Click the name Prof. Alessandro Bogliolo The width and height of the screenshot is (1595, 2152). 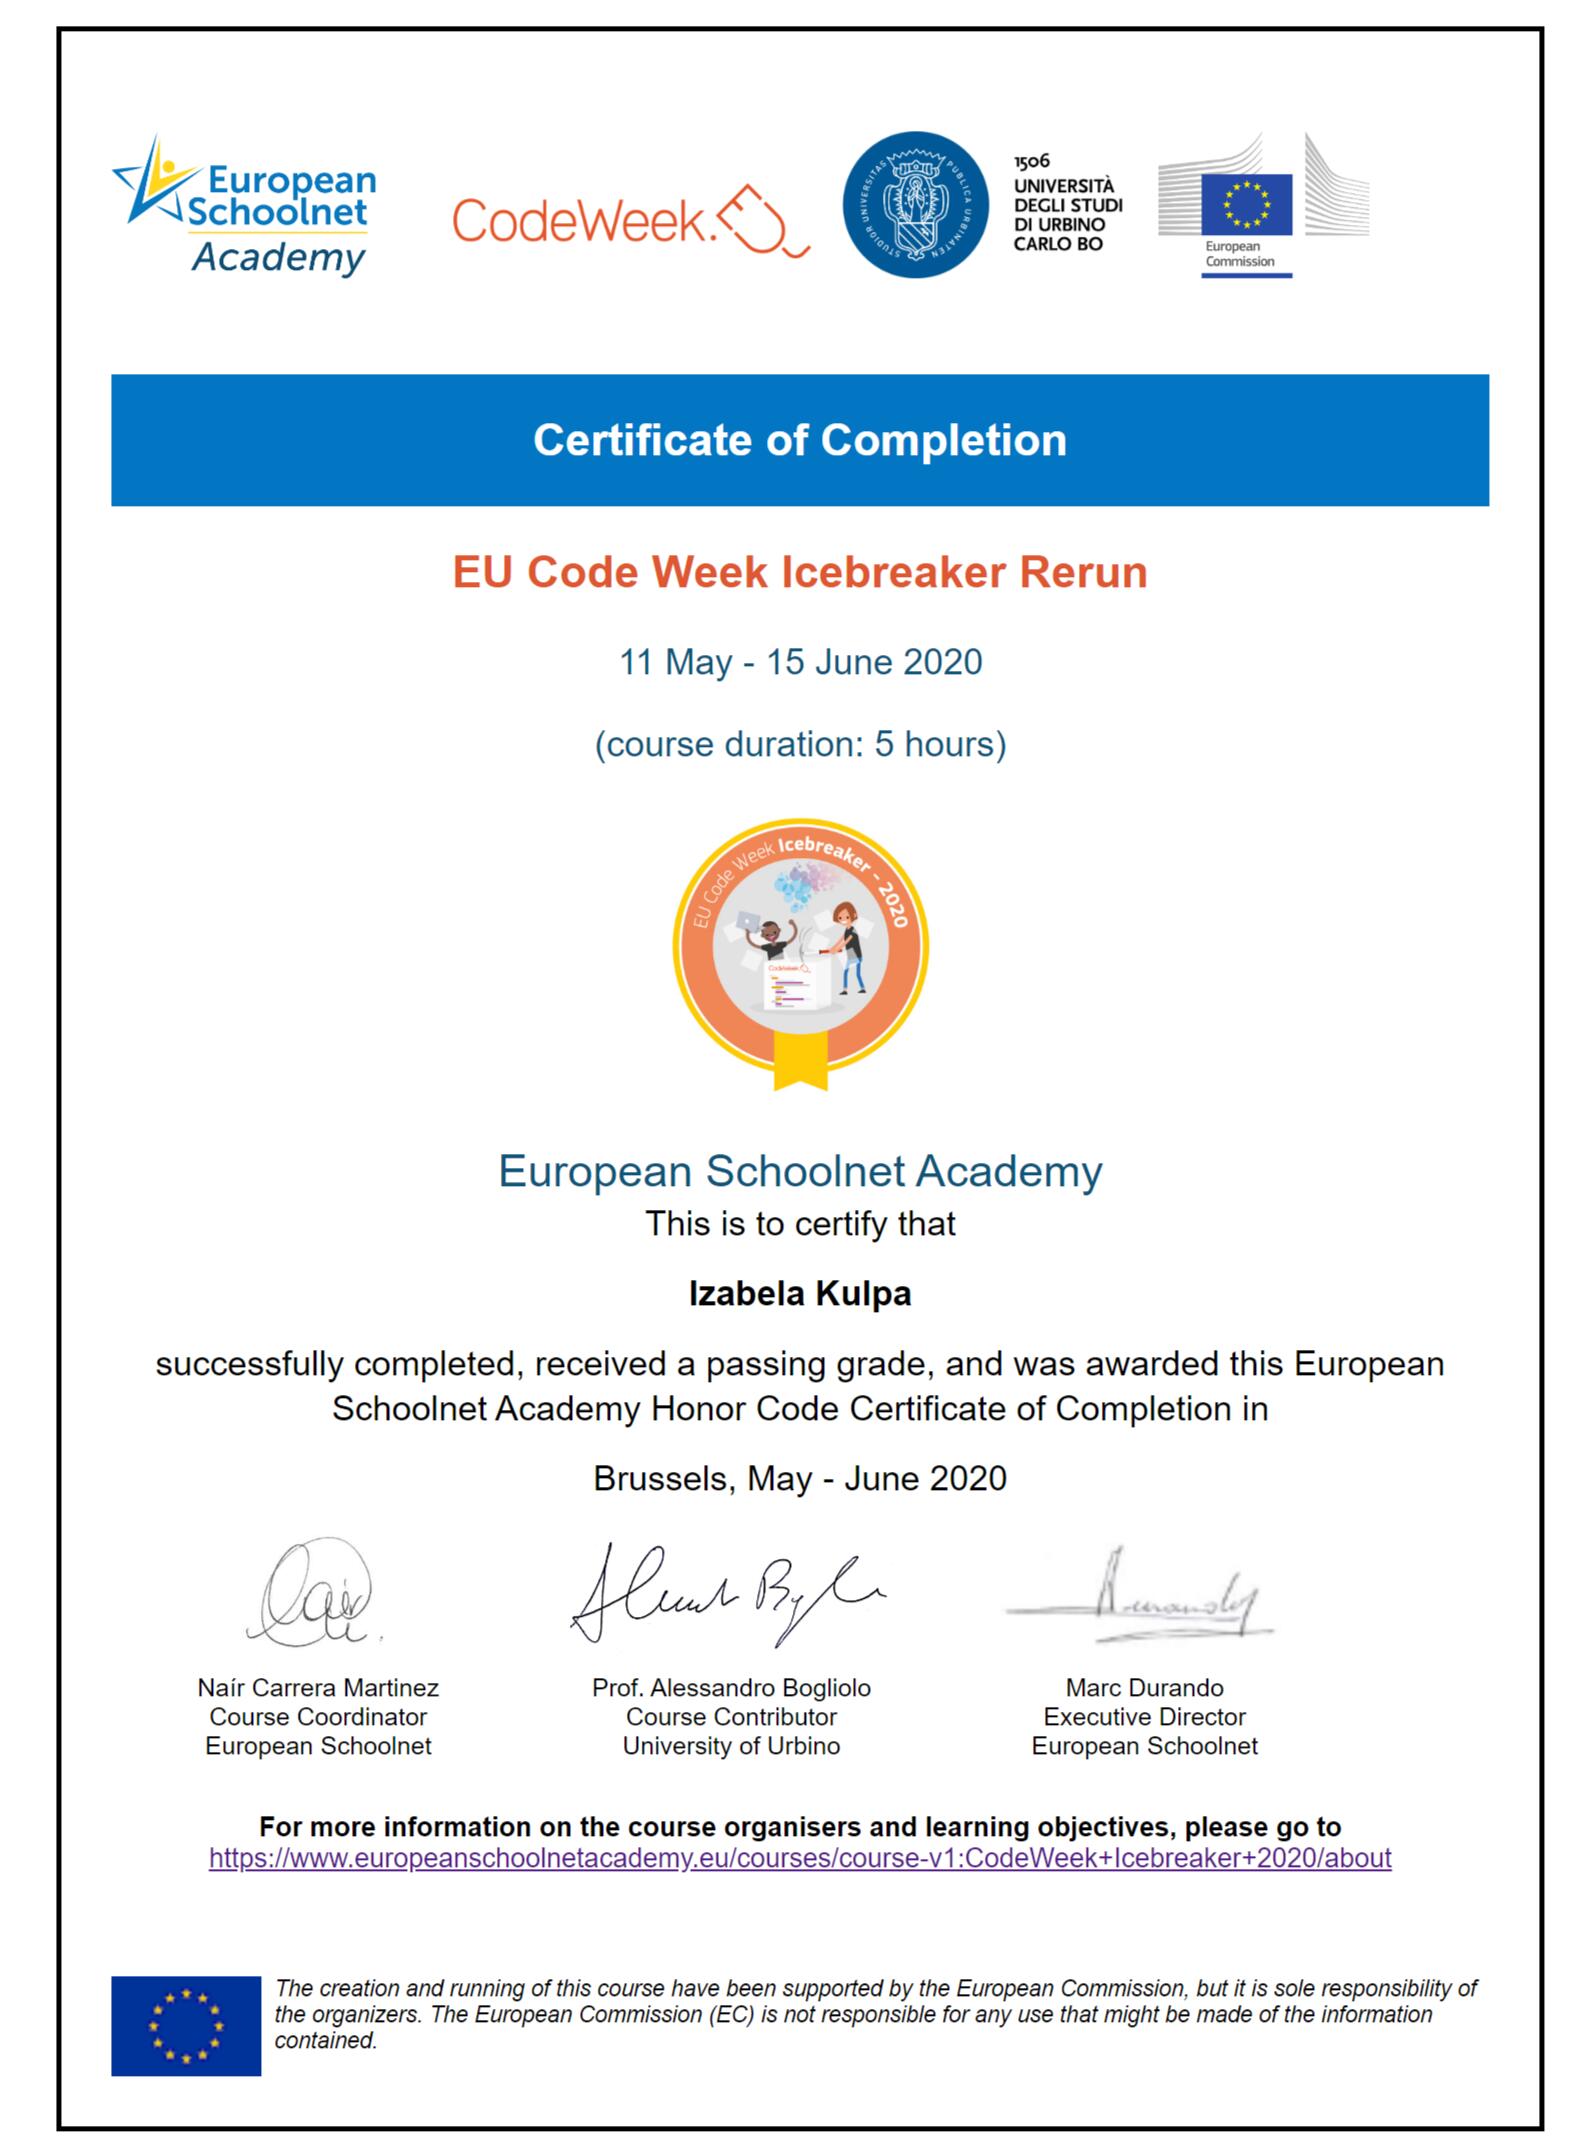(x=731, y=1688)
